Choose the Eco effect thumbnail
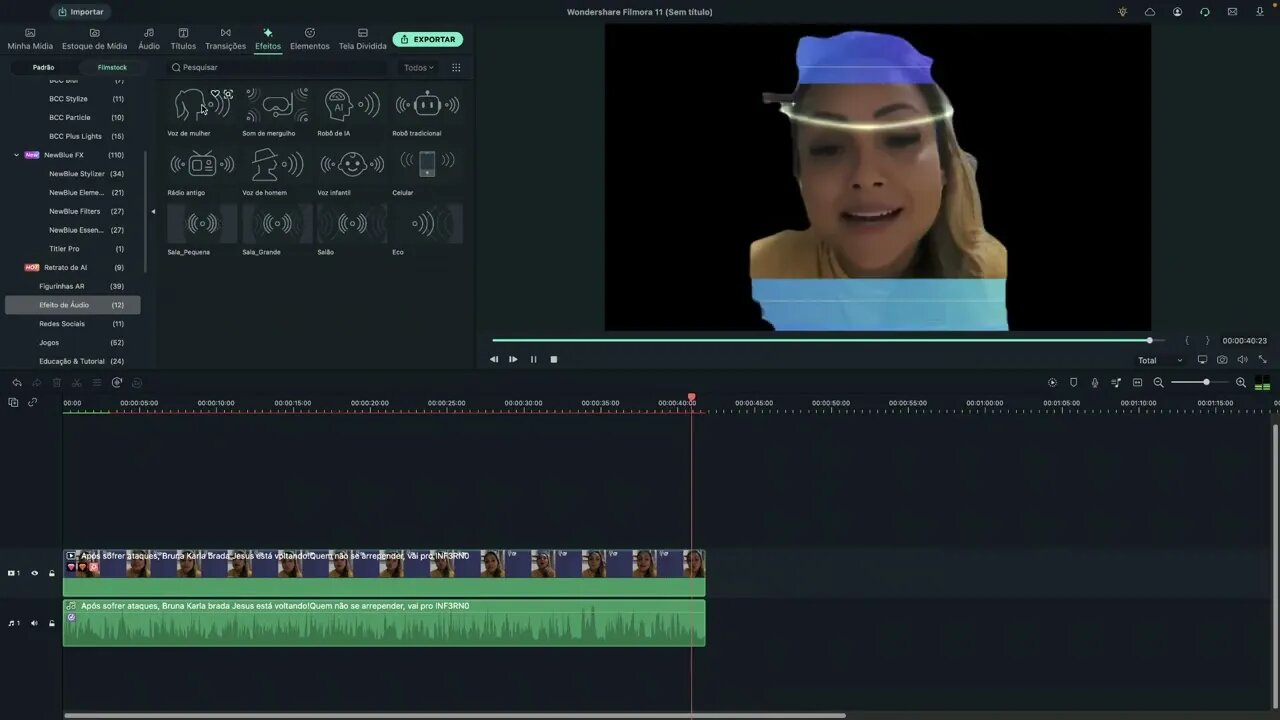The width and height of the screenshot is (1280, 720). (x=427, y=224)
